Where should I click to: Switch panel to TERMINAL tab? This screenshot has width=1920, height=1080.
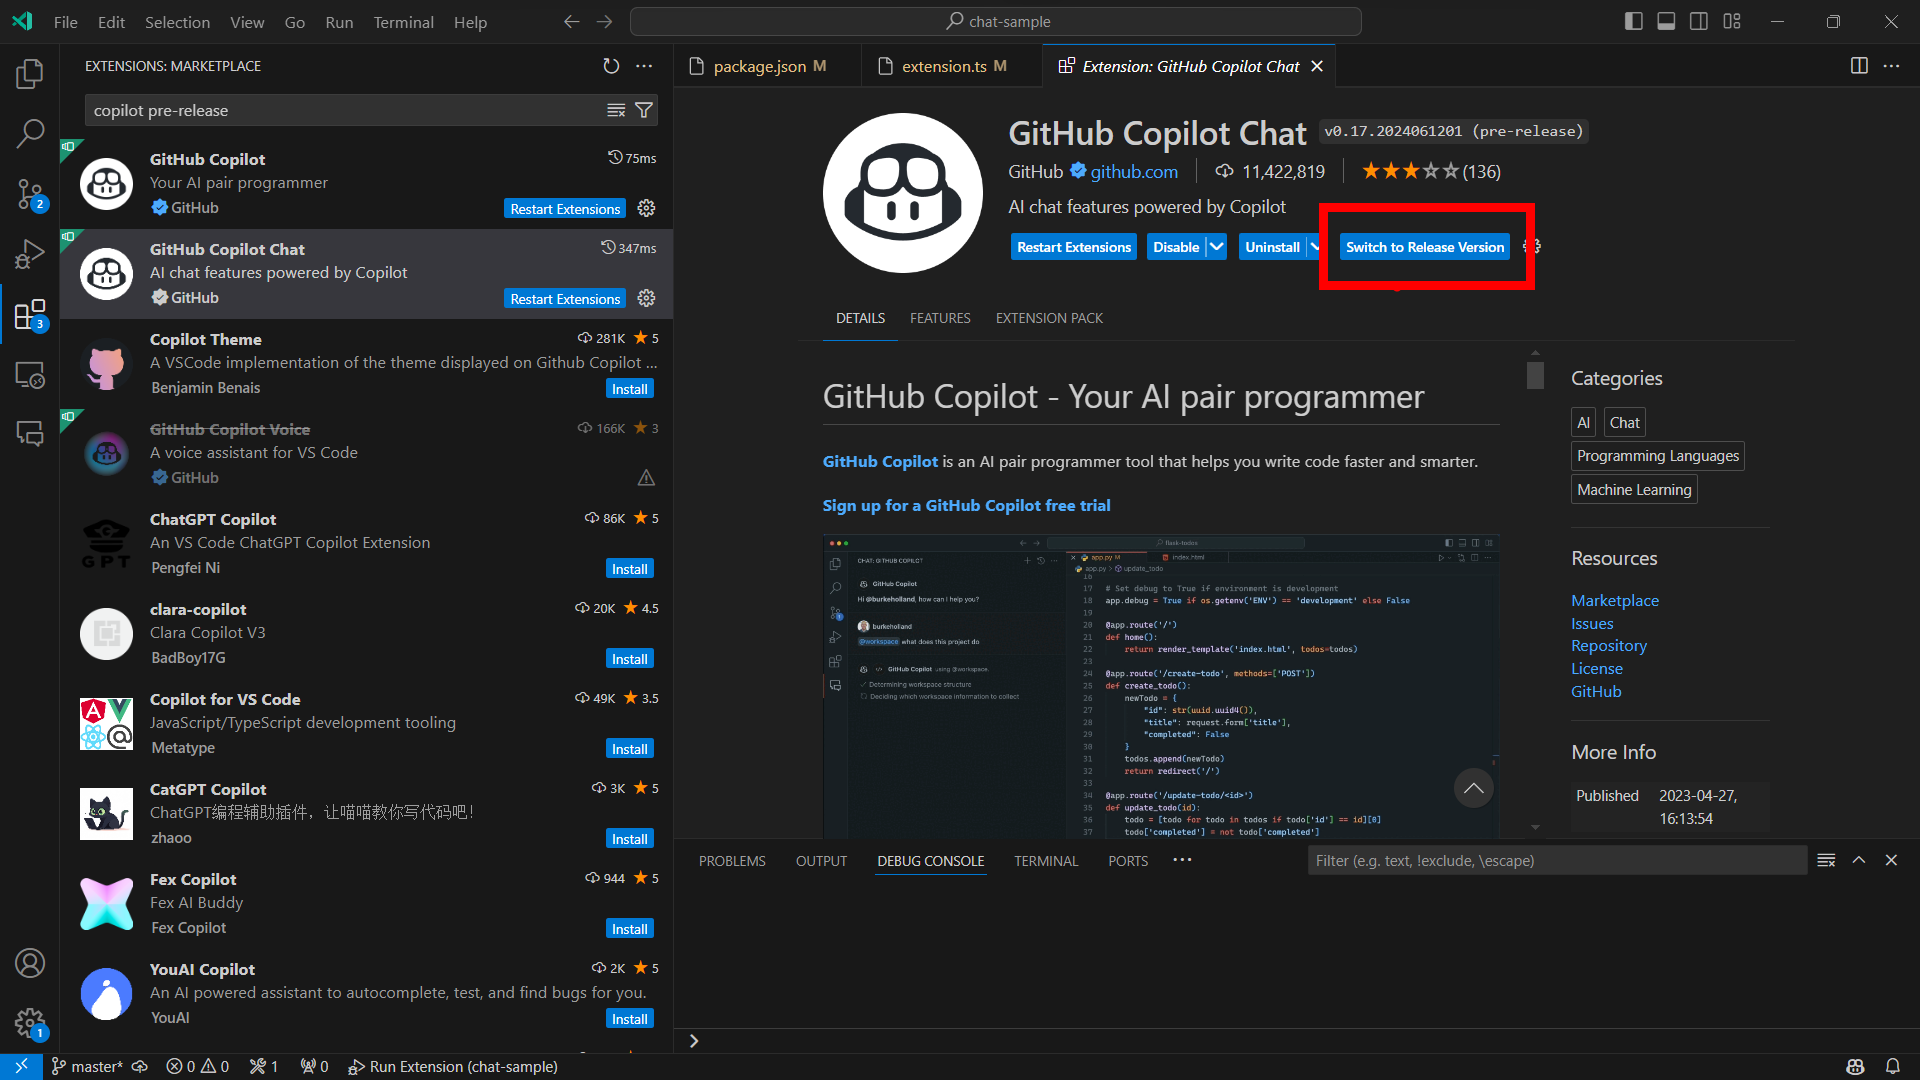click(1046, 861)
